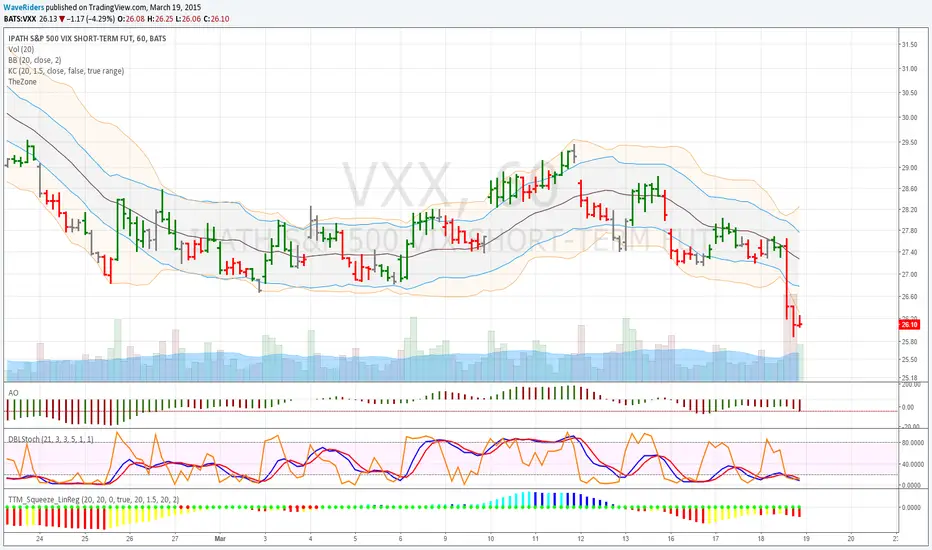Click the BB (20, close, 2) indicator label
Screen dimensions: 932x550
[x=34, y=60]
